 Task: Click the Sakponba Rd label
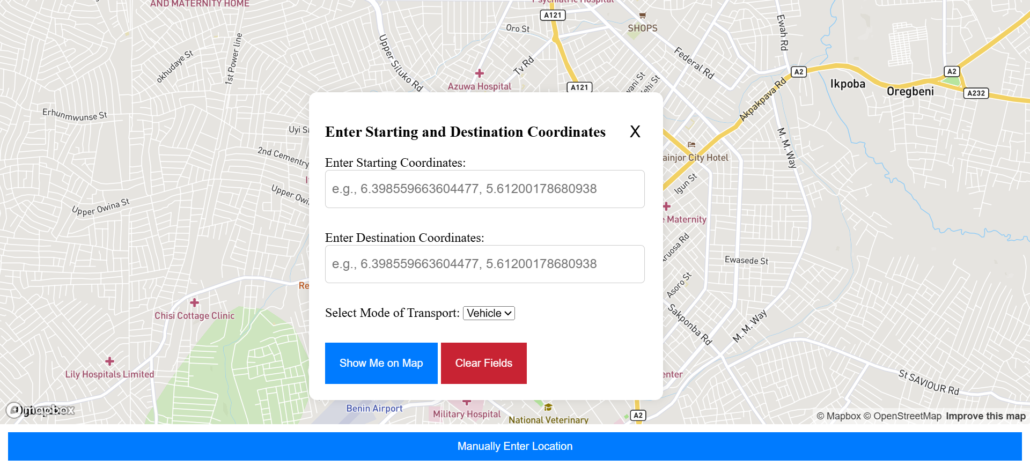[x=689, y=324]
